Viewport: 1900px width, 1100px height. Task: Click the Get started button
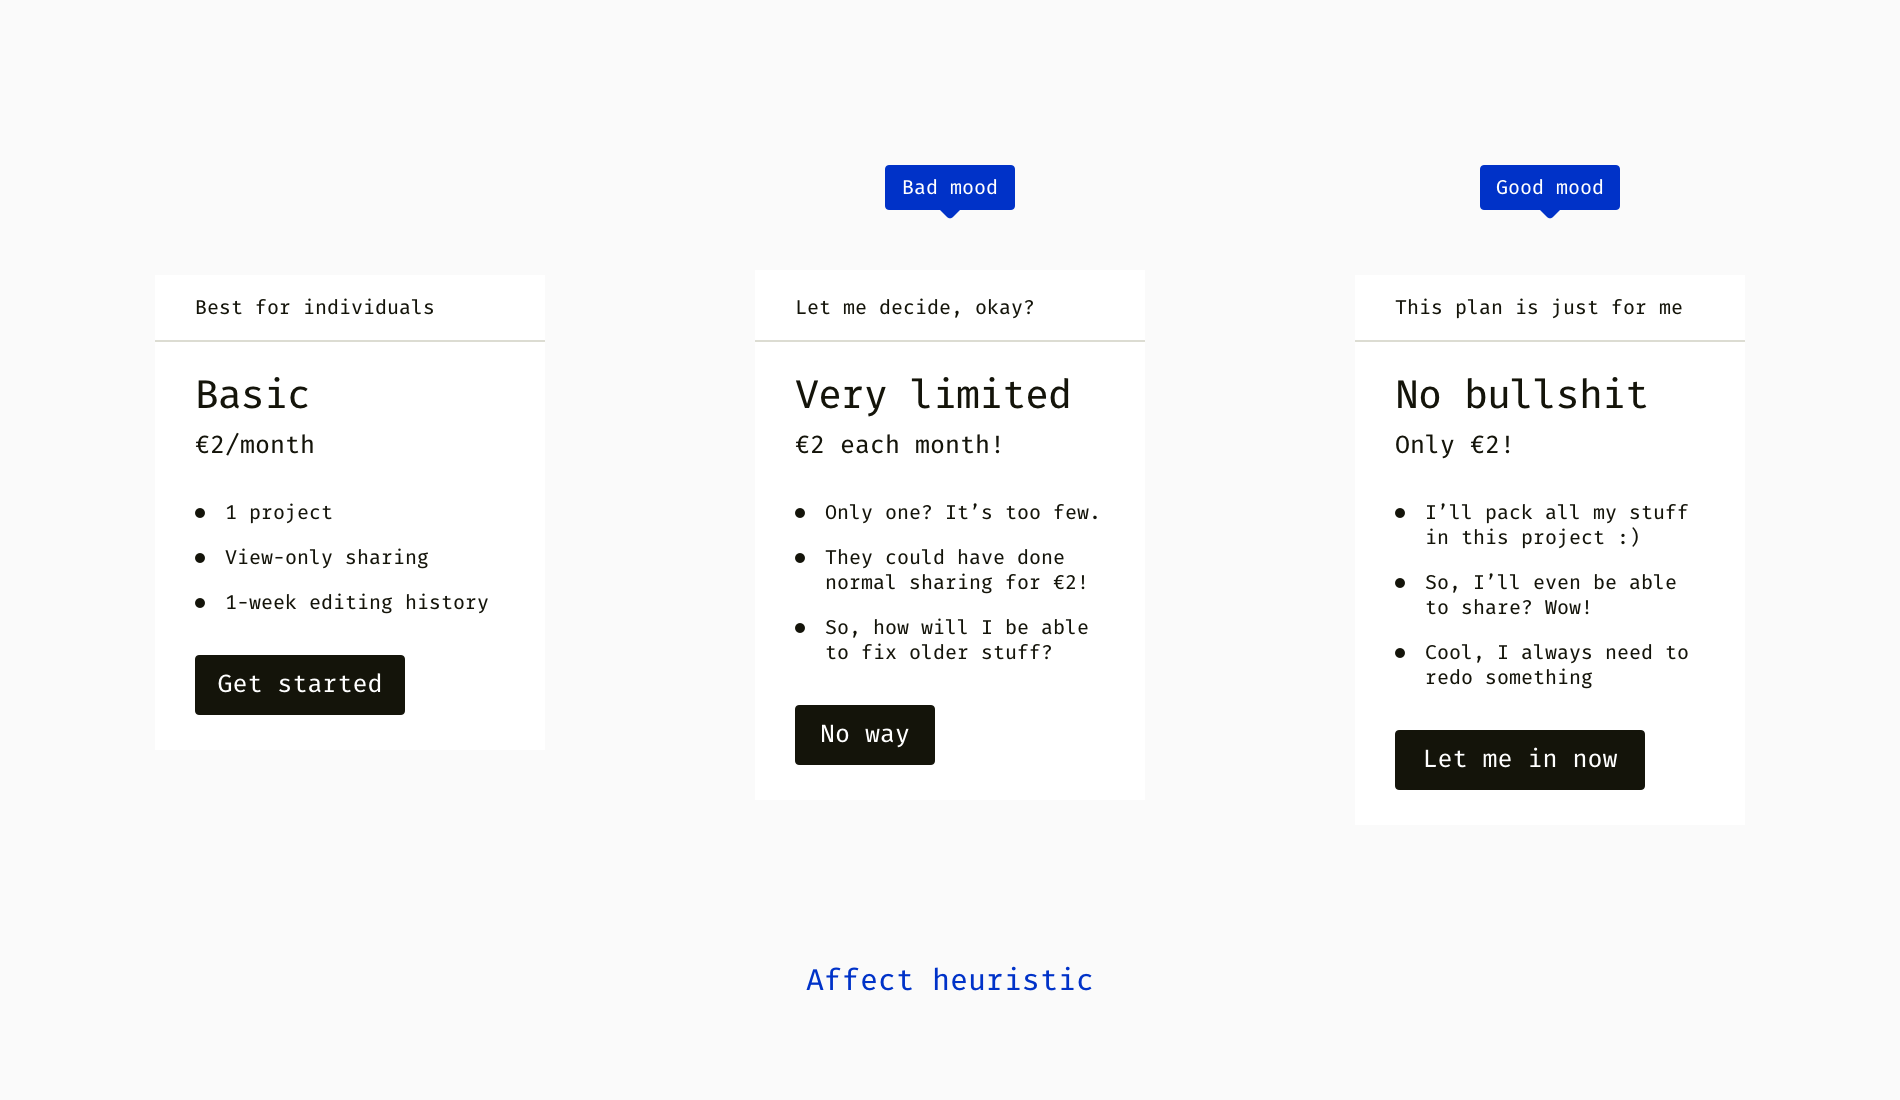pos(300,685)
